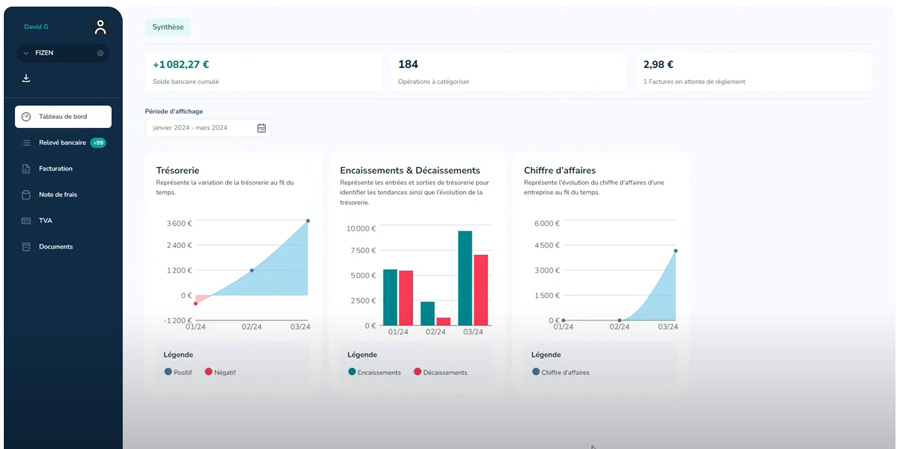This screenshot has width=900, height=449.
Task: Open the calendar icon in period field
Action: point(261,128)
